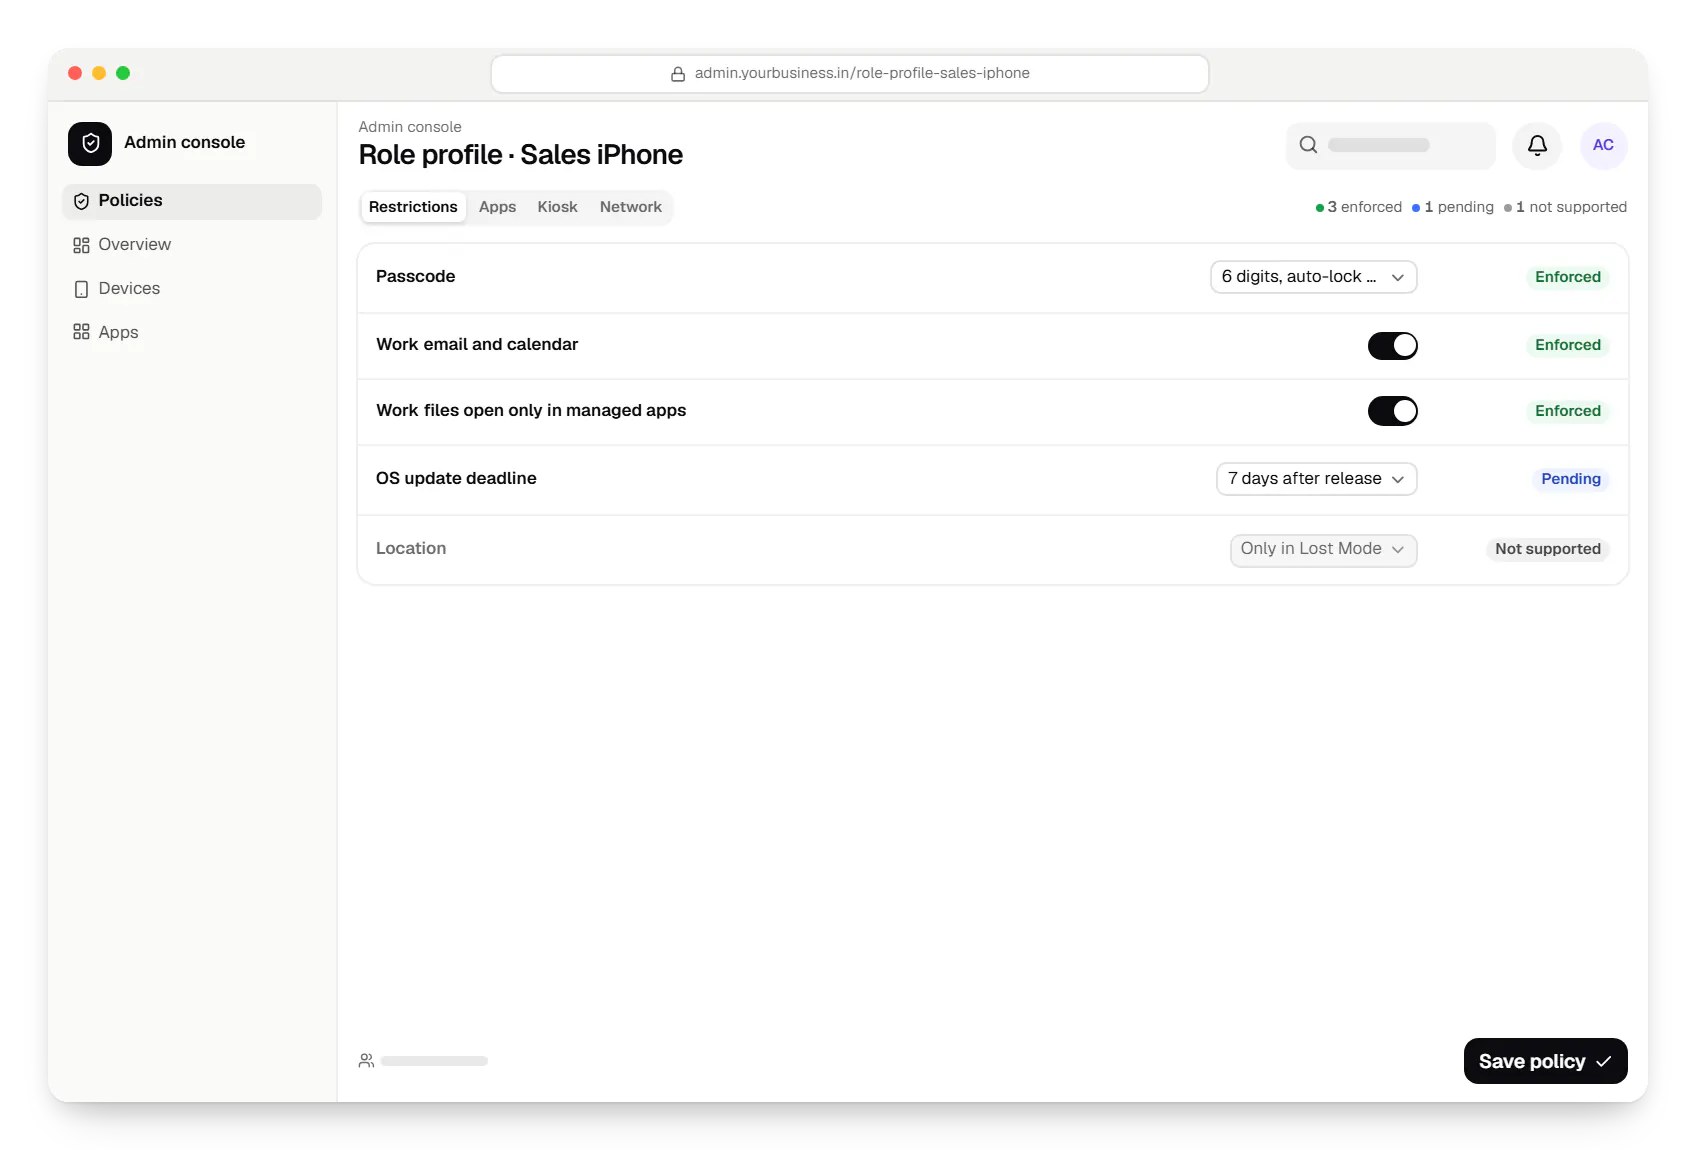This screenshot has height=1150, width=1696.
Task: Switch to the Restrictions tab
Action: (x=413, y=207)
